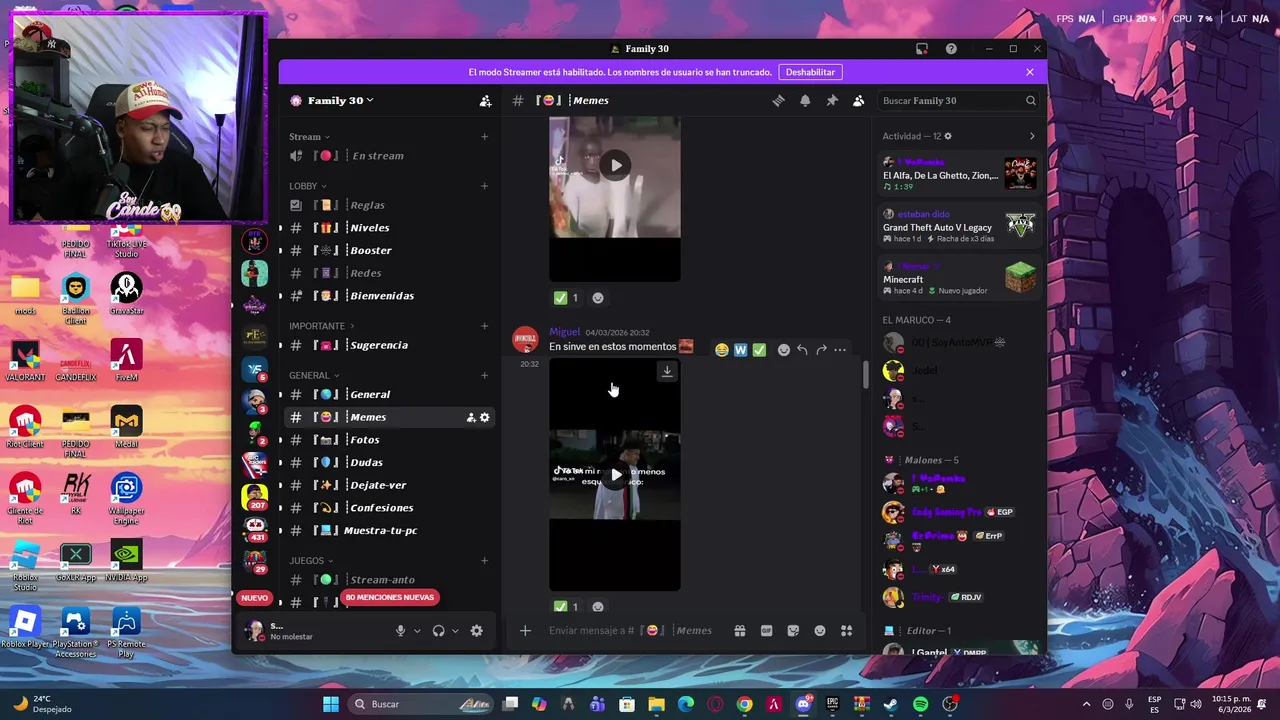1280x720 pixels.
Task: Dismiss the Streamer mode banner
Action: [1030, 72]
